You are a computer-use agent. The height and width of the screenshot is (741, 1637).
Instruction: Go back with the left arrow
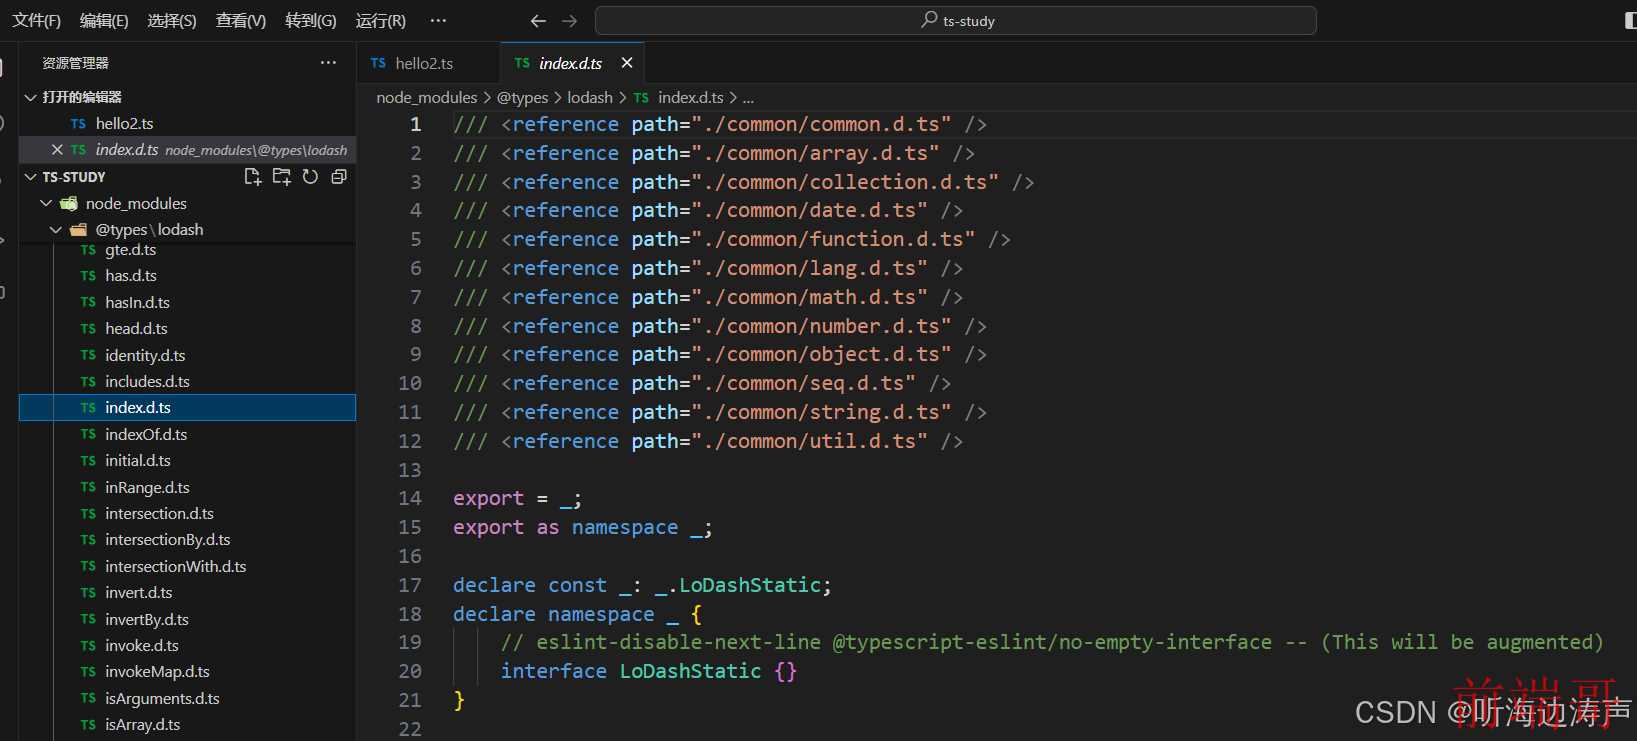coord(538,20)
